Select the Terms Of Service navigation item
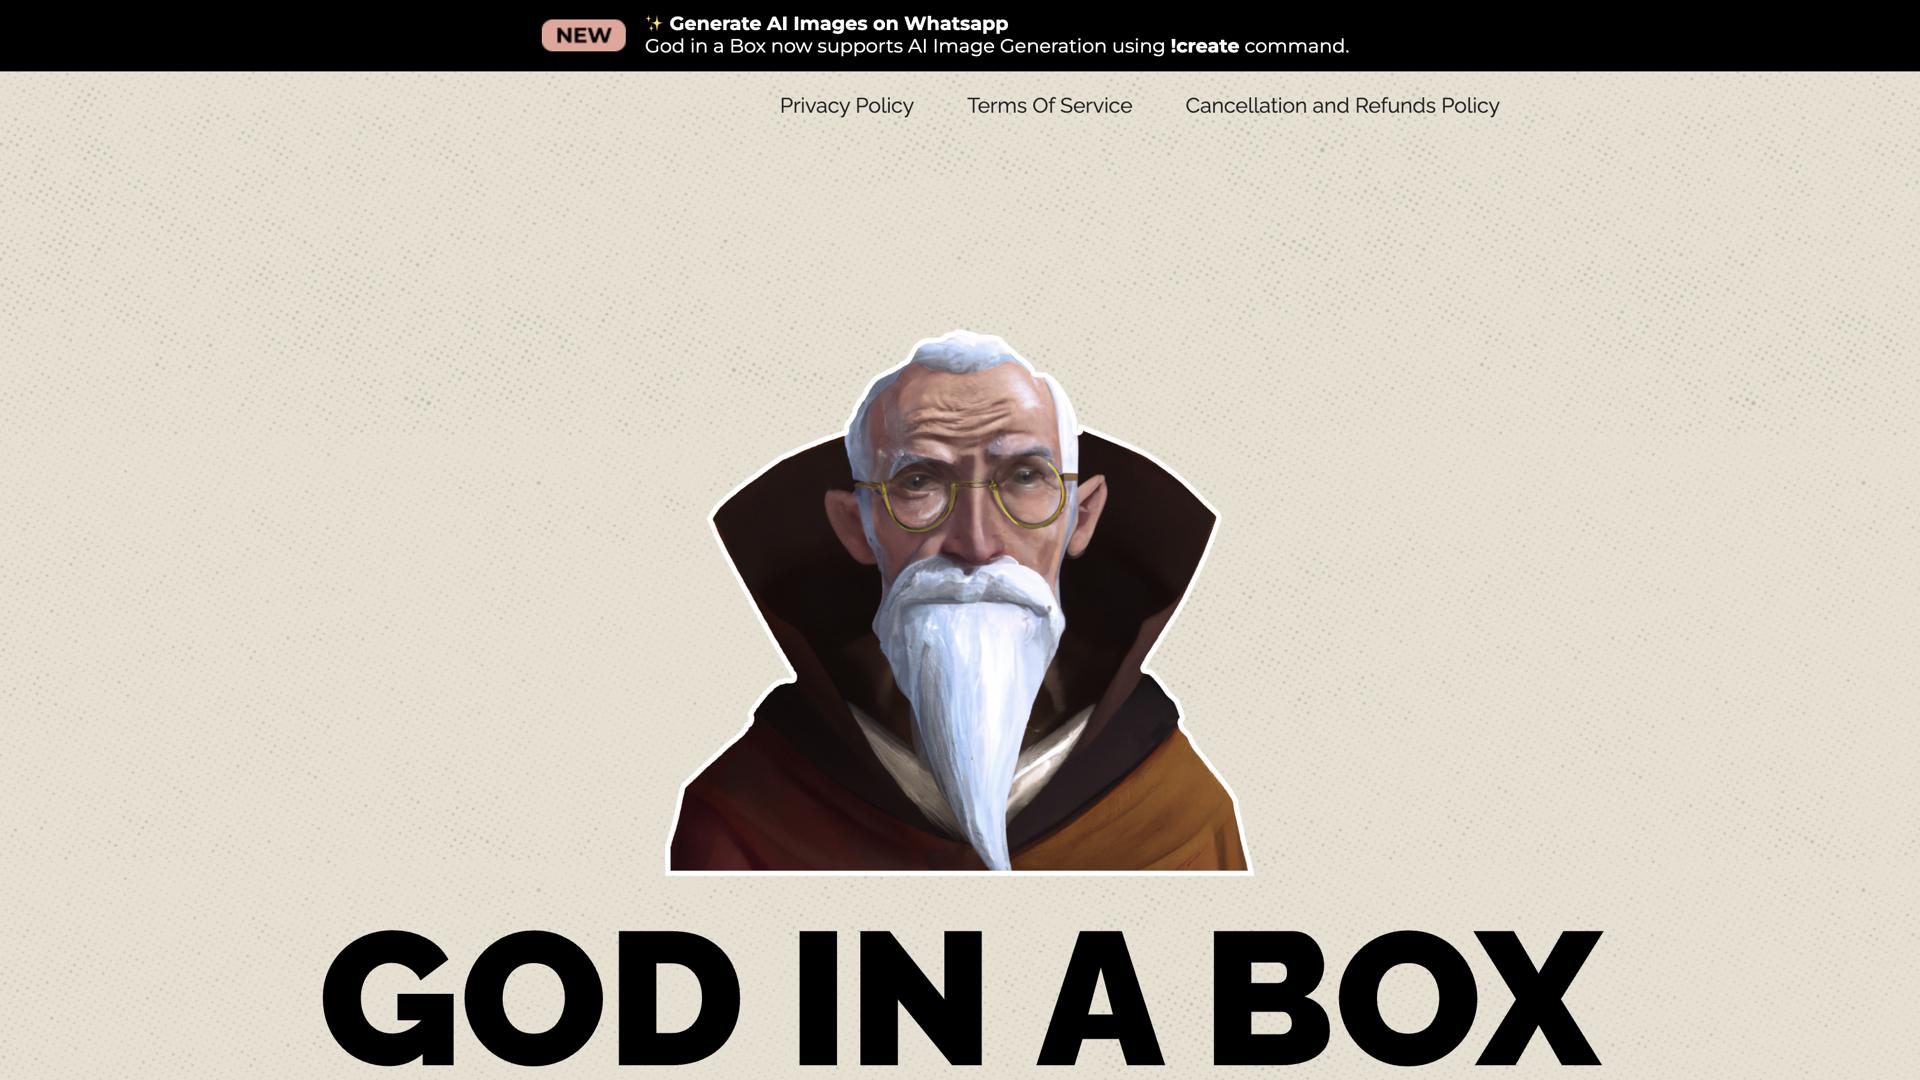 pos(1049,106)
